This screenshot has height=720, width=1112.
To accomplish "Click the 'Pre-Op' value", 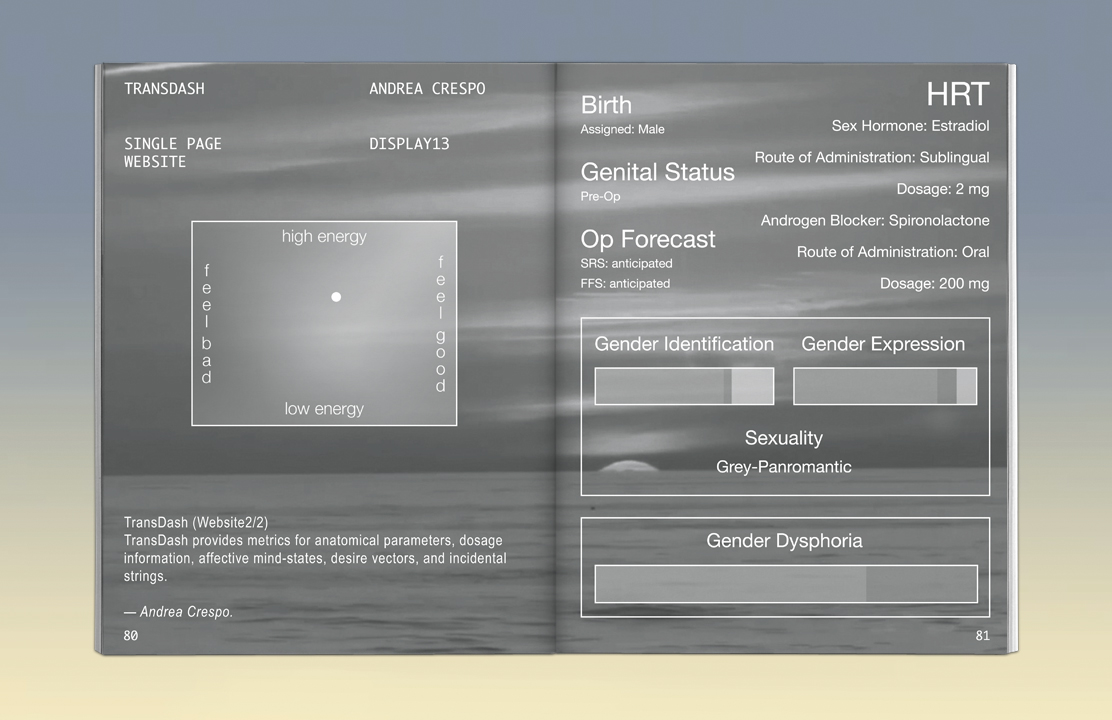I will tap(600, 196).
